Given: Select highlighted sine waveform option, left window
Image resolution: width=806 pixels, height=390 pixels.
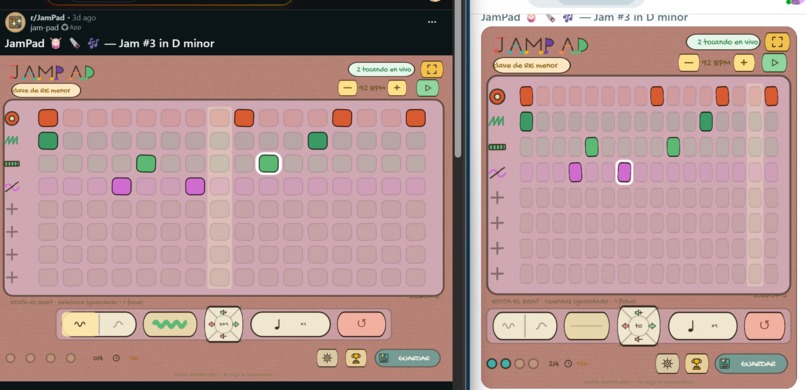Looking at the screenshot, I should click(x=81, y=324).
